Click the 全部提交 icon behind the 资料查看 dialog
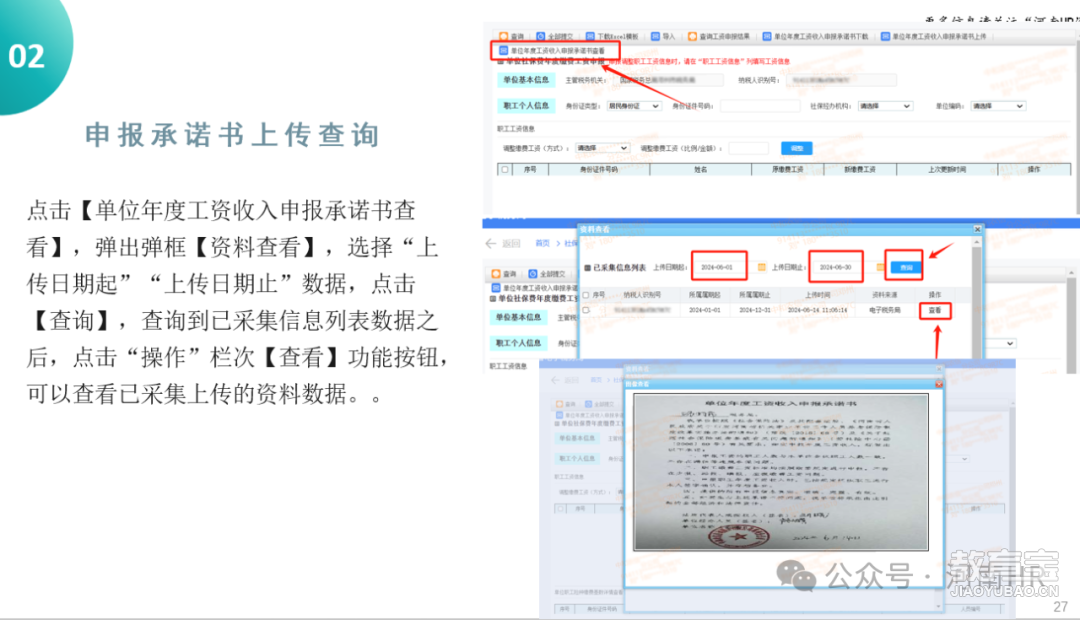The height and width of the screenshot is (620, 1080). pos(532,273)
